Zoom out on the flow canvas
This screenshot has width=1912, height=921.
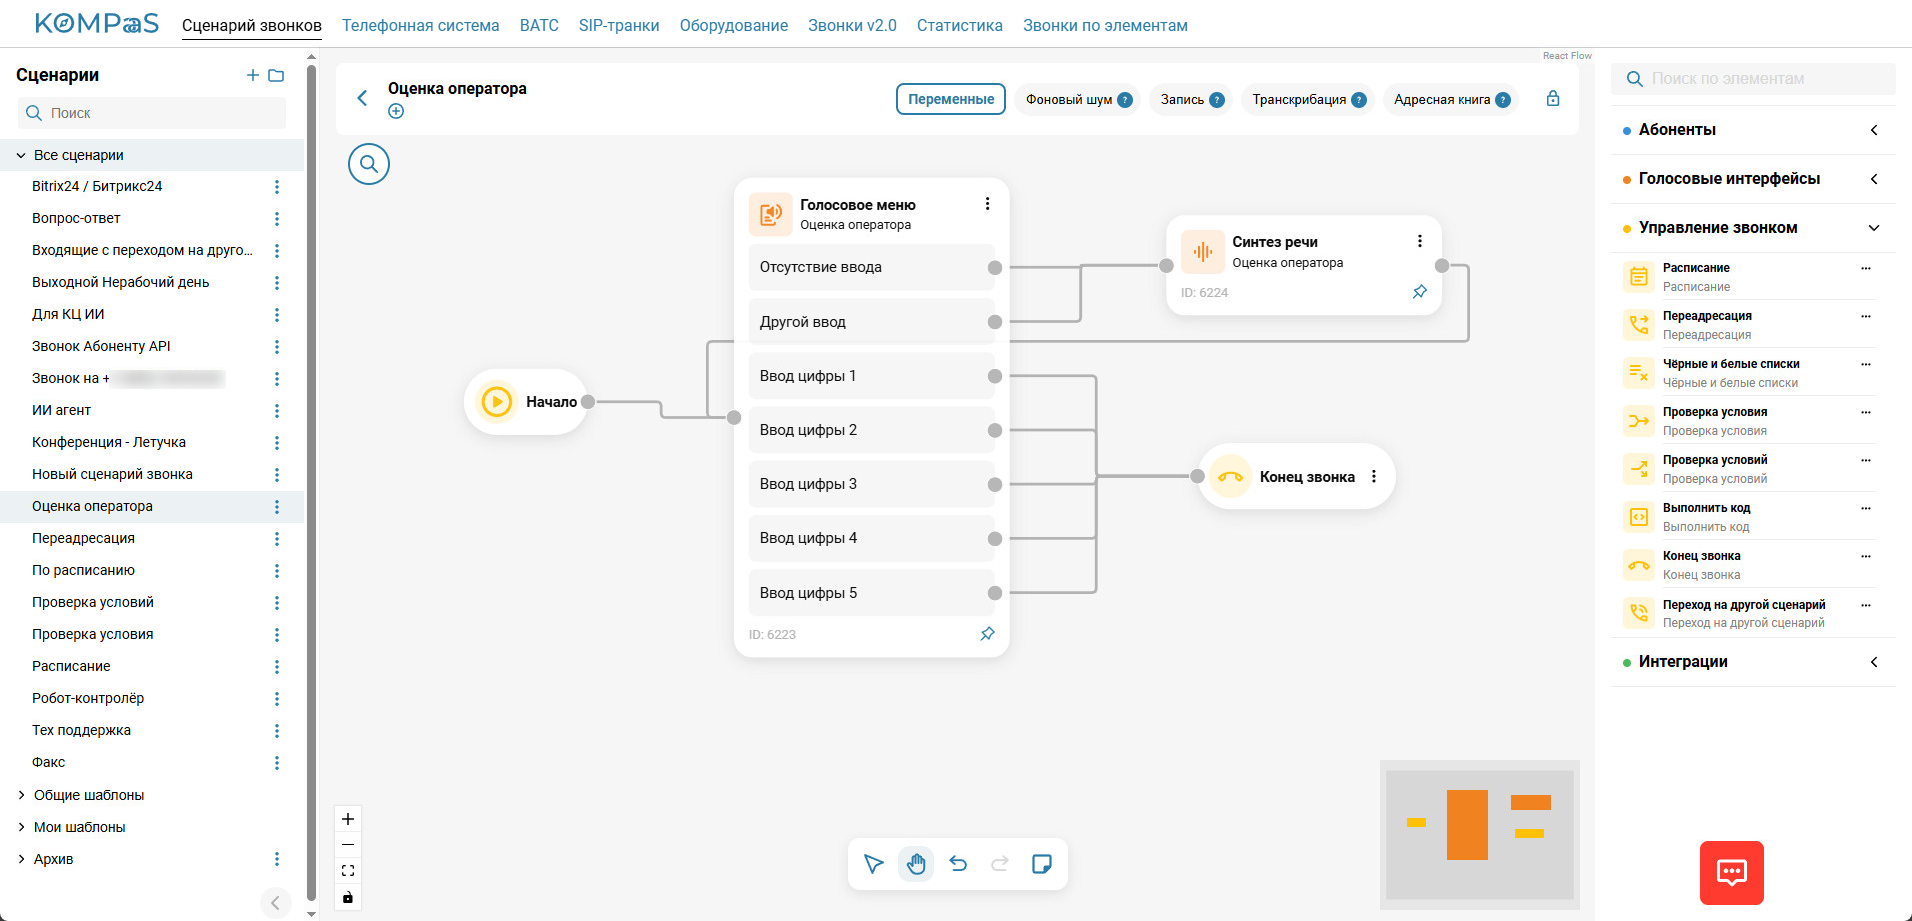click(348, 845)
